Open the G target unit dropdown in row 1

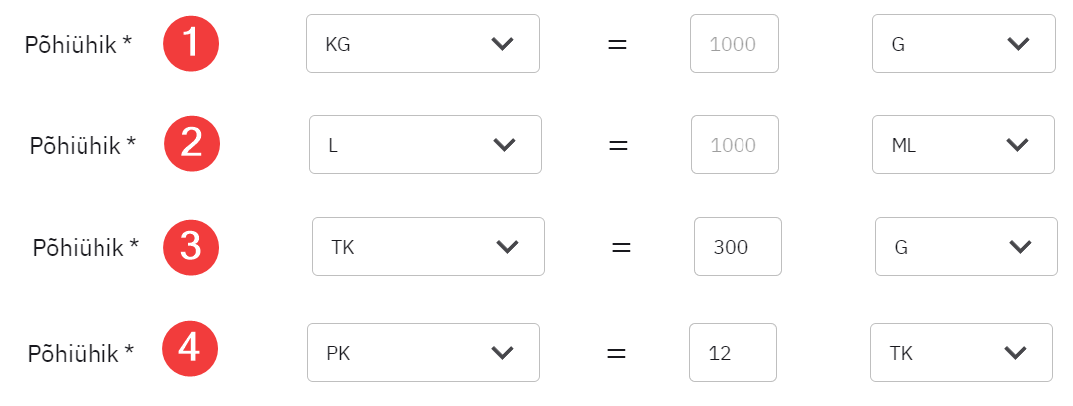[x=963, y=43]
